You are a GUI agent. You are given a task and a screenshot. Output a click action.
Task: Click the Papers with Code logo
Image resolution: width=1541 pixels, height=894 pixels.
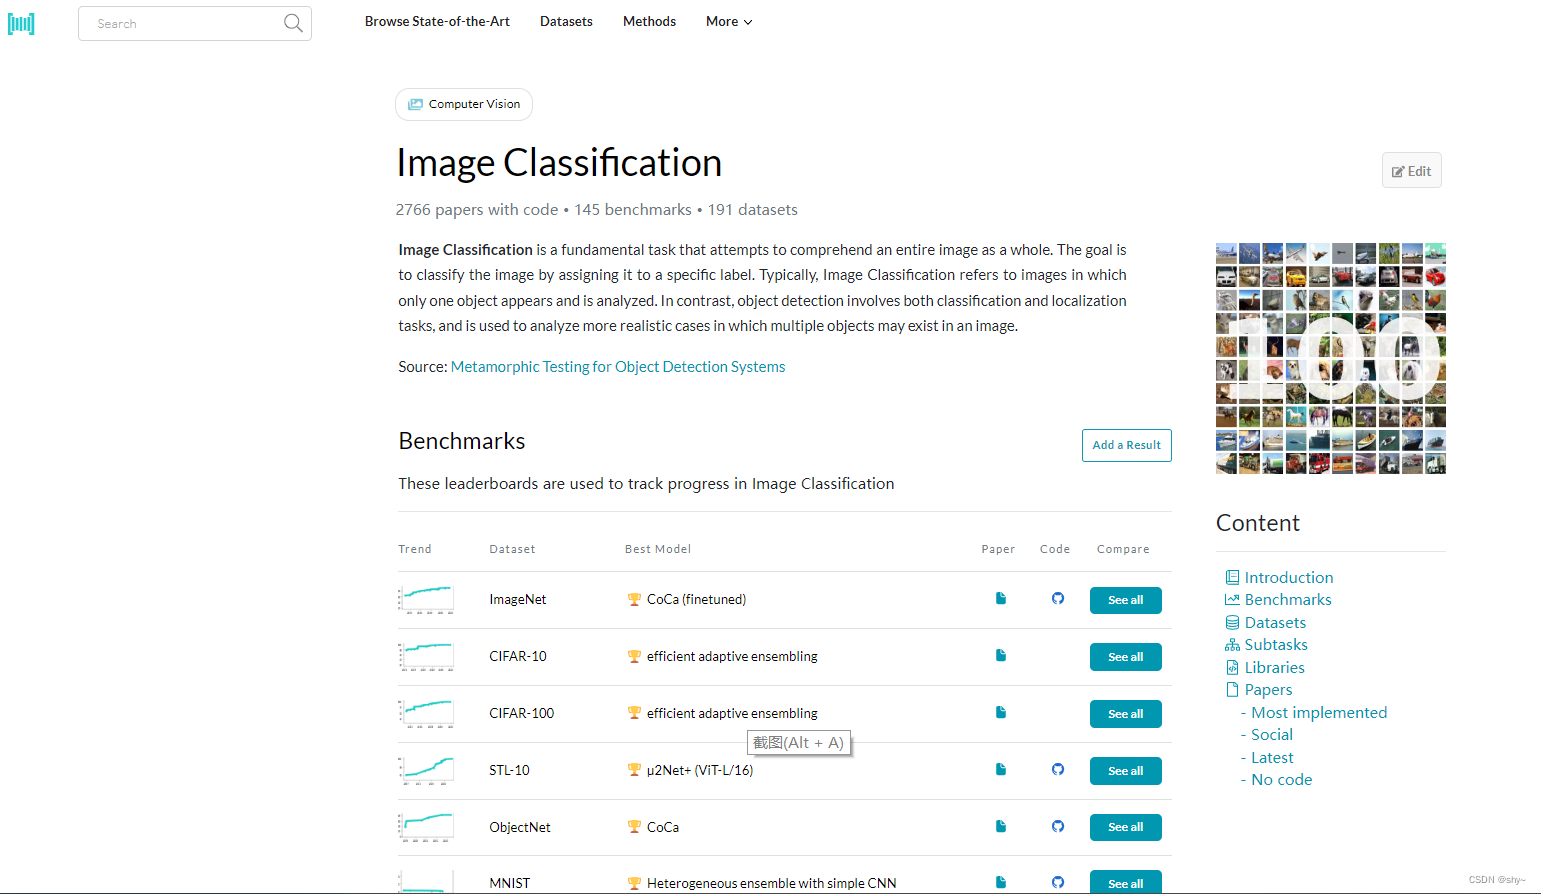click(x=21, y=23)
